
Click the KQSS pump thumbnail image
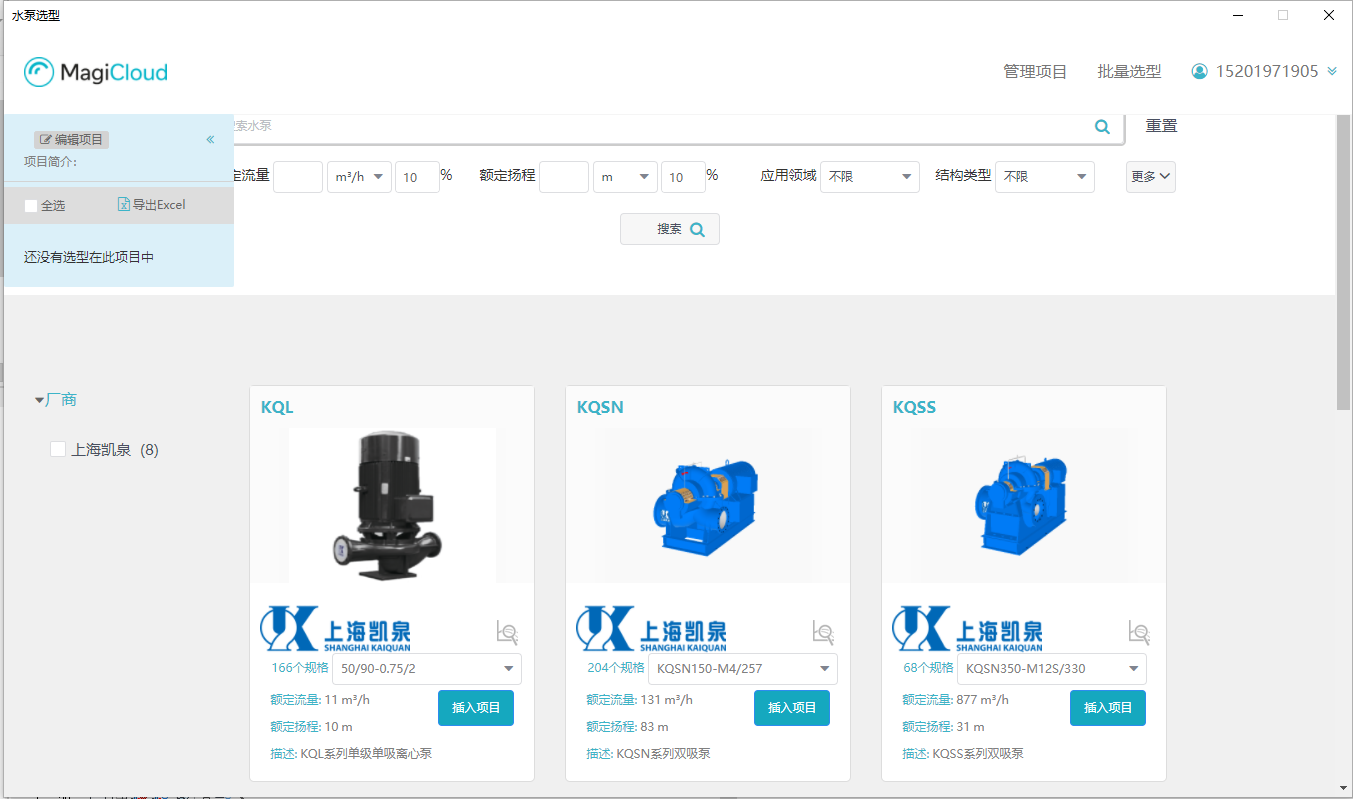pyautogui.click(x=1024, y=505)
